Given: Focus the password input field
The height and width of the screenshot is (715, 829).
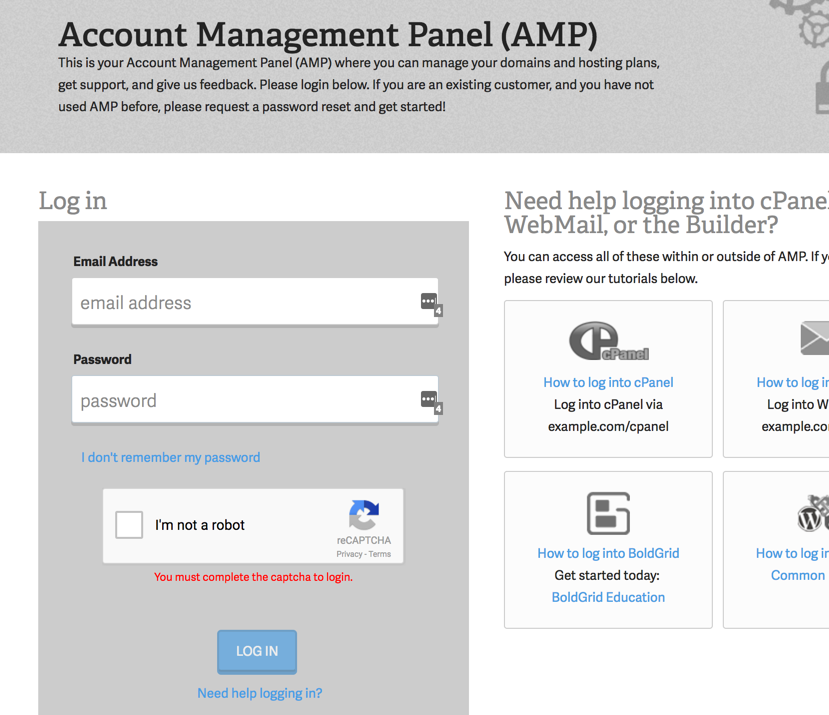Looking at the screenshot, I should (255, 400).
